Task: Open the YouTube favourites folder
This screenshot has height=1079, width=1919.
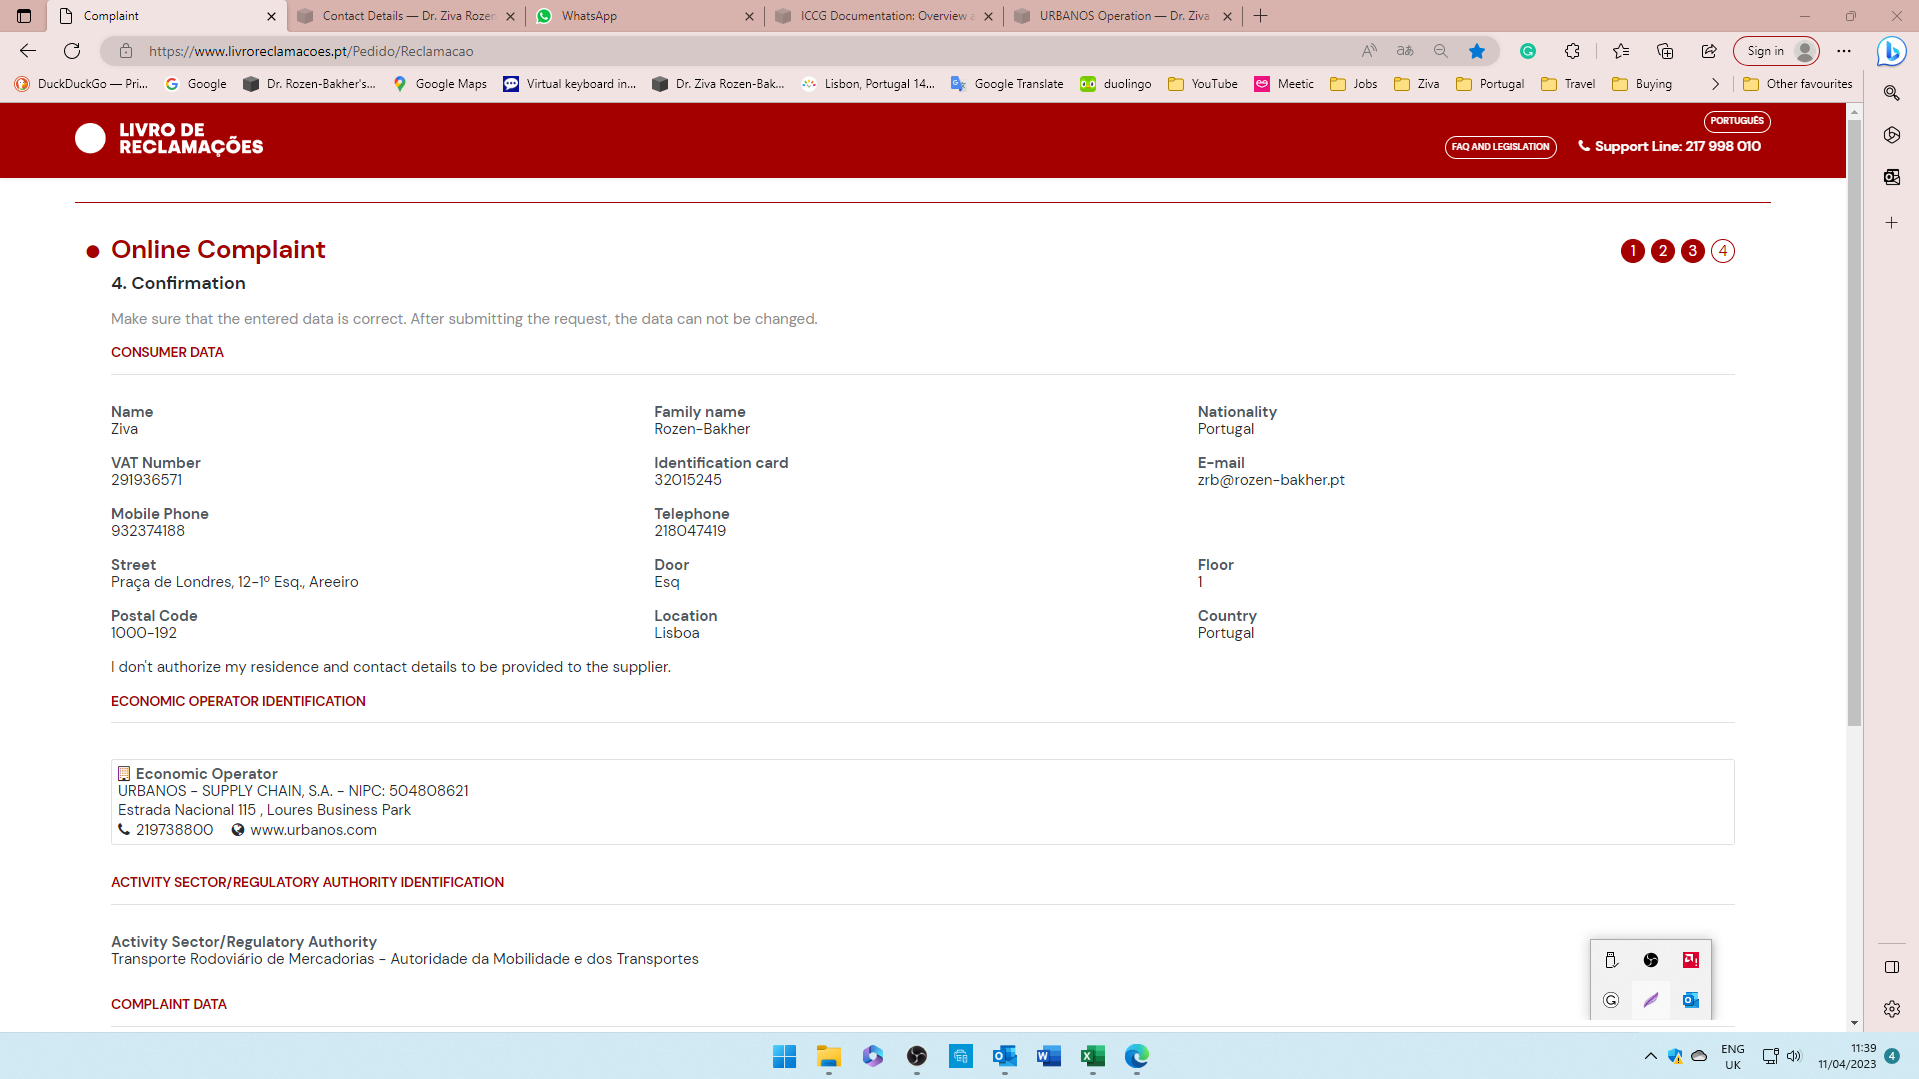Action: pos(1203,84)
